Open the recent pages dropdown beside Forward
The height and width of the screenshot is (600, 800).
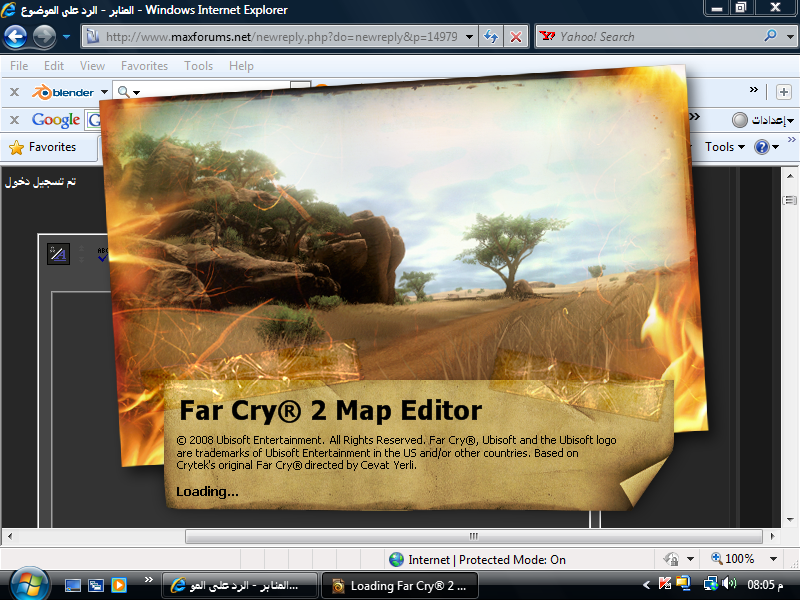tap(66, 37)
